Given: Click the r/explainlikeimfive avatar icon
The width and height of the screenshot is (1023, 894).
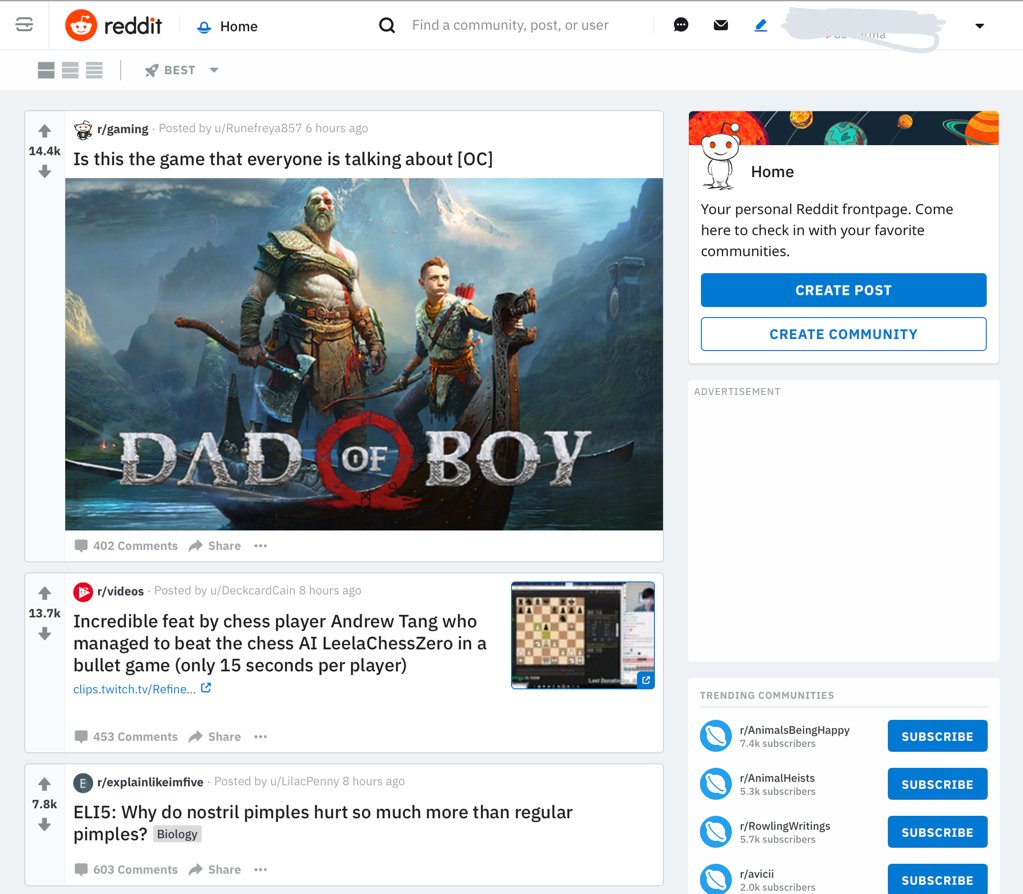Looking at the screenshot, I should [83, 782].
